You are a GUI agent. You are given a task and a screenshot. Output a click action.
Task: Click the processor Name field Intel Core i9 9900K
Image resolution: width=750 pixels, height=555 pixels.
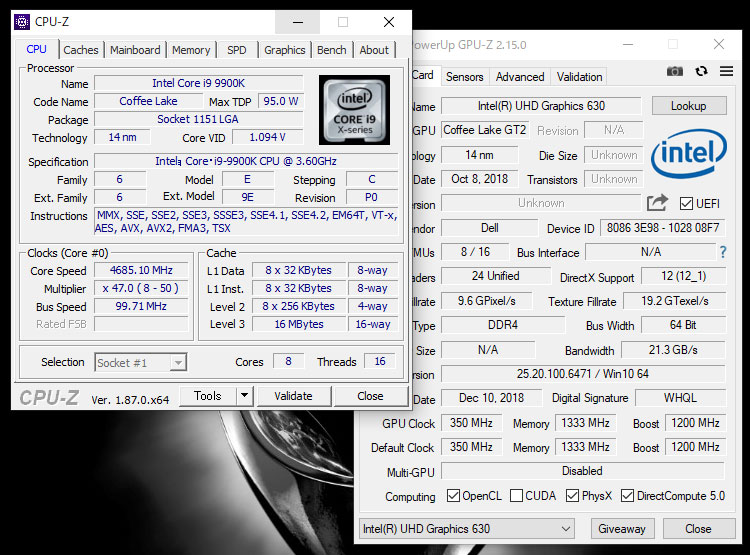[x=199, y=83]
